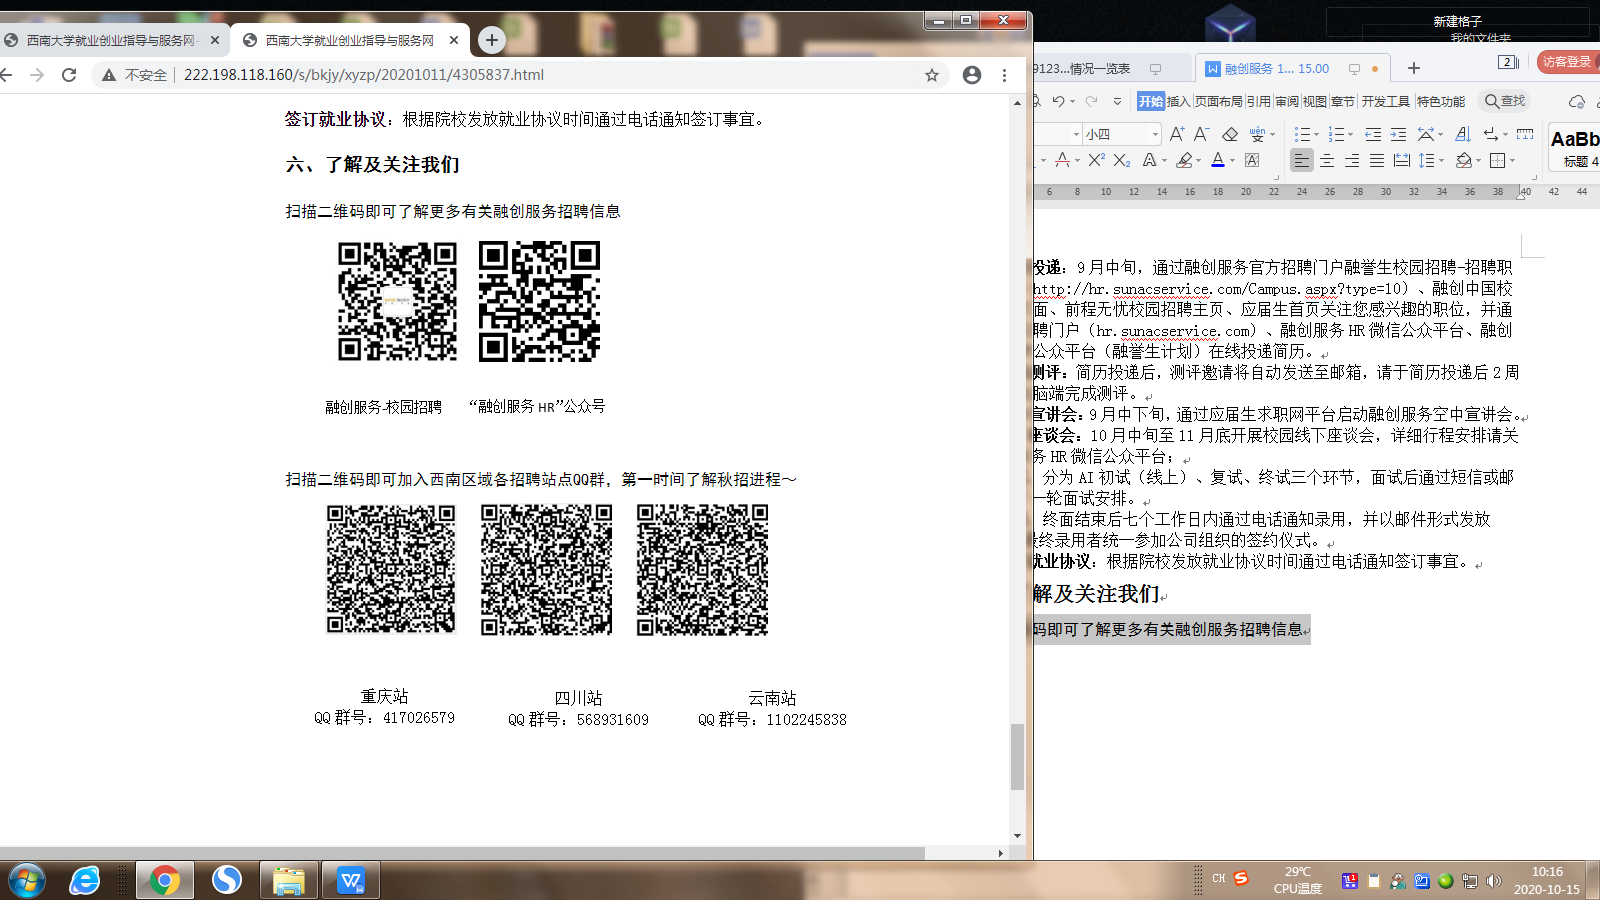Viewport: 1600px width, 900px height.
Task: Click the 查找 search button
Action: tap(1505, 101)
